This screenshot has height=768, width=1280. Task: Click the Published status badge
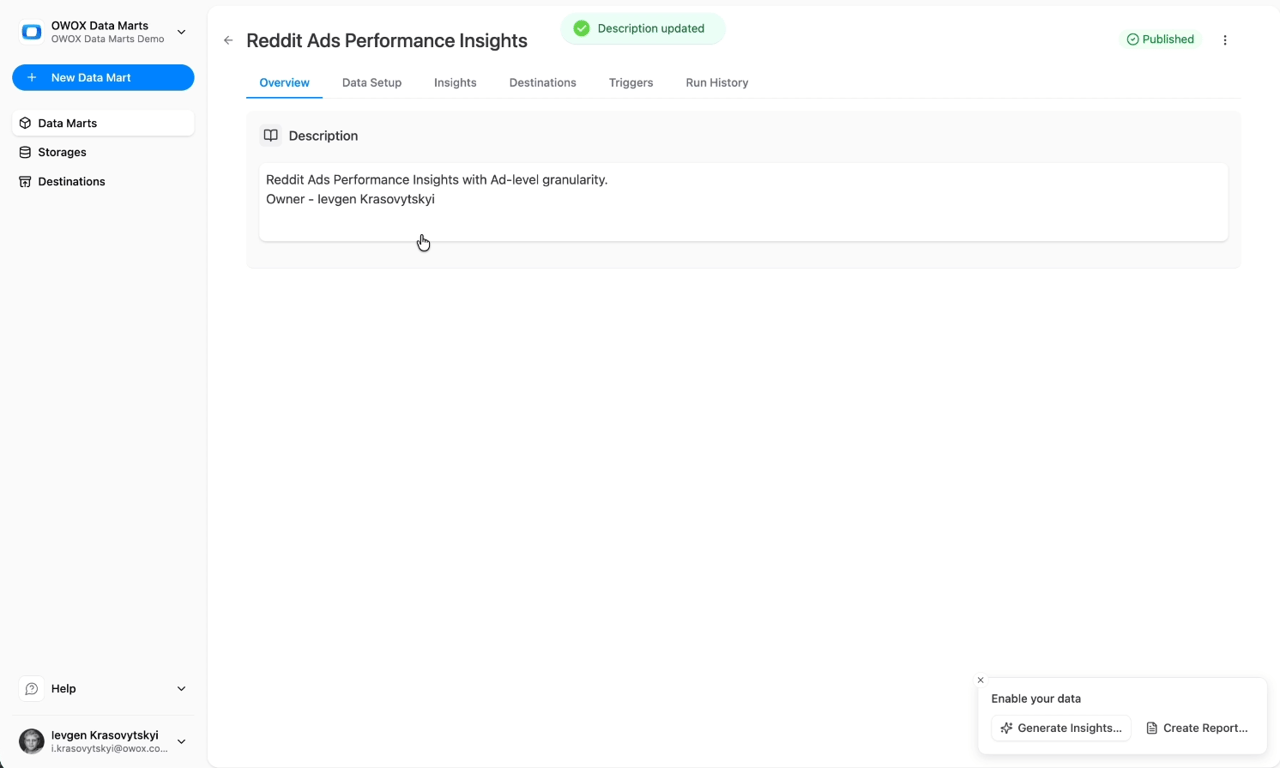pos(1160,39)
